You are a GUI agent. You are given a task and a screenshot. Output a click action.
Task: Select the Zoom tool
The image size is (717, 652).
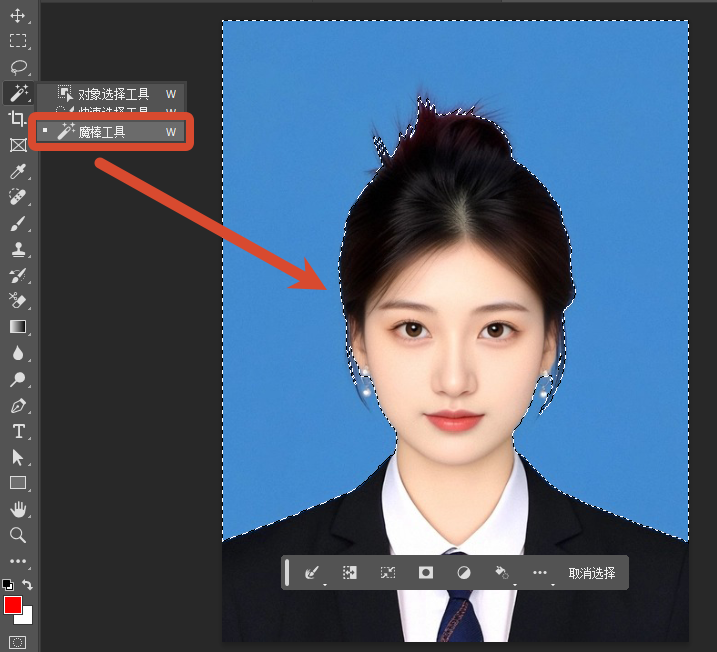(x=18, y=535)
